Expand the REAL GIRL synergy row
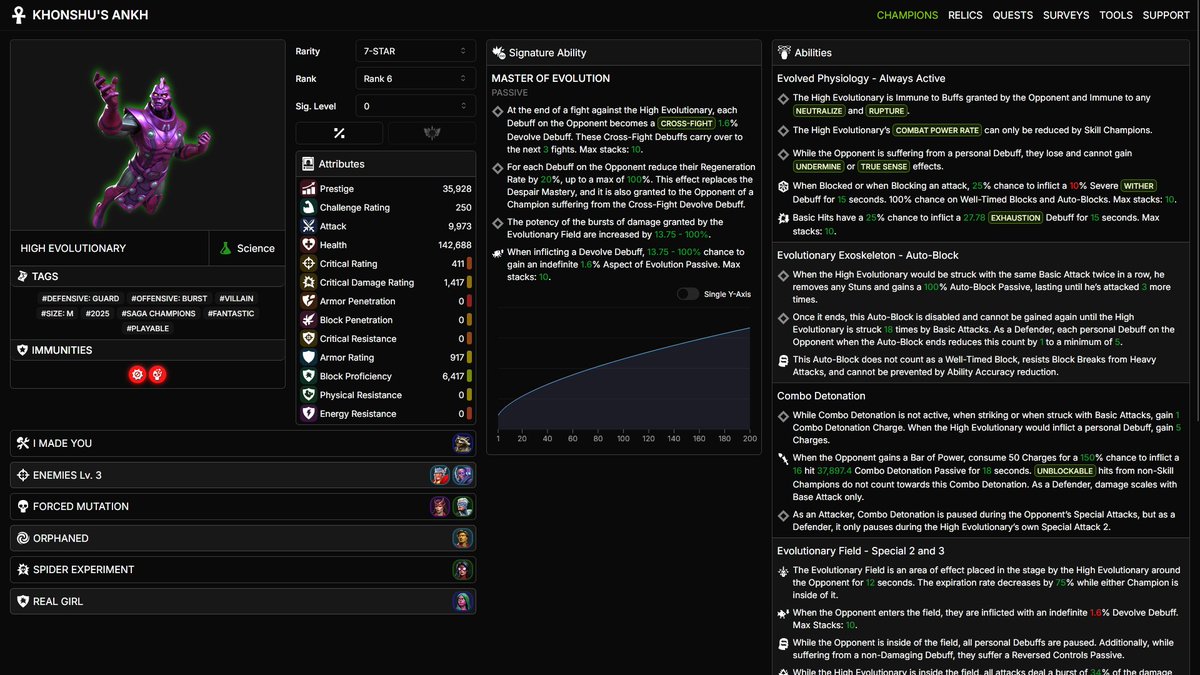The height and width of the screenshot is (675, 1200). [243, 601]
